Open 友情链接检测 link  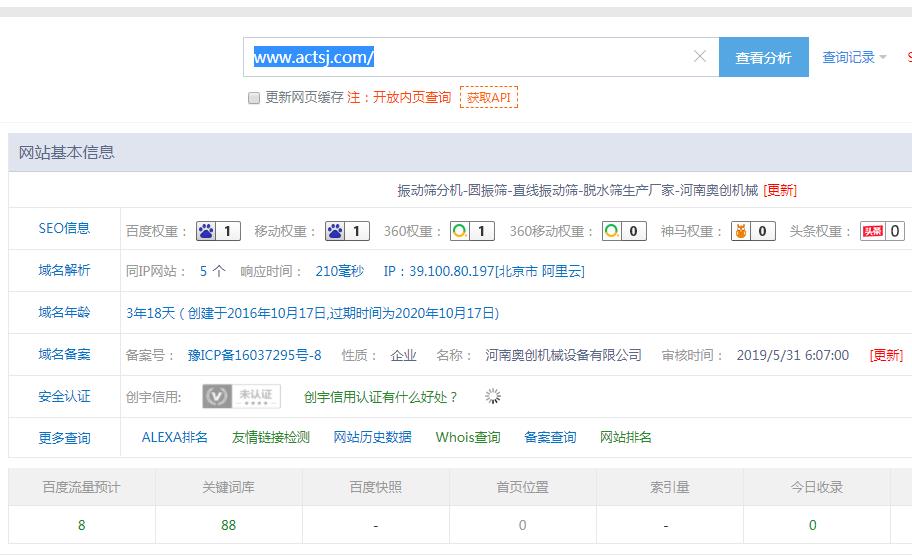(270, 437)
